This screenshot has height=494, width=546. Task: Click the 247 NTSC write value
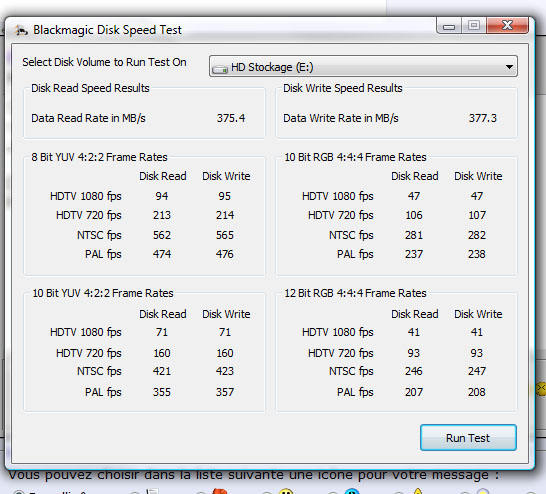click(477, 371)
